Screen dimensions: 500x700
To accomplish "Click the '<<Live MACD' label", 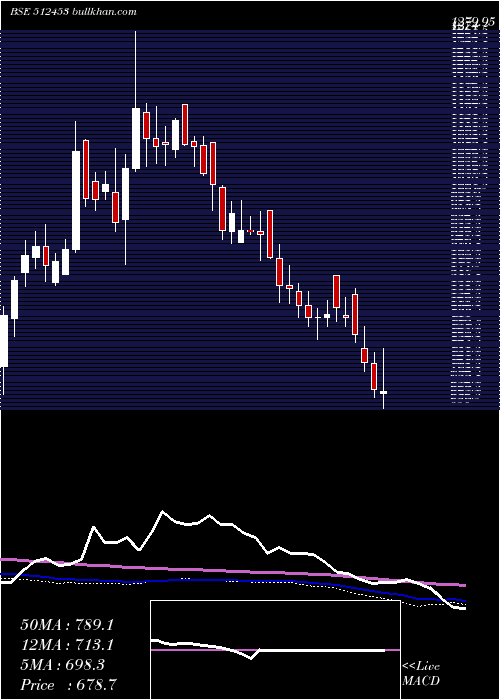I will [421, 673].
